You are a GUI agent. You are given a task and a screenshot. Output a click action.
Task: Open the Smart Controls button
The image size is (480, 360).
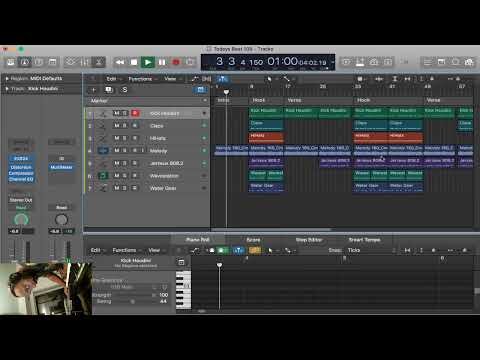[x=71, y=62]
